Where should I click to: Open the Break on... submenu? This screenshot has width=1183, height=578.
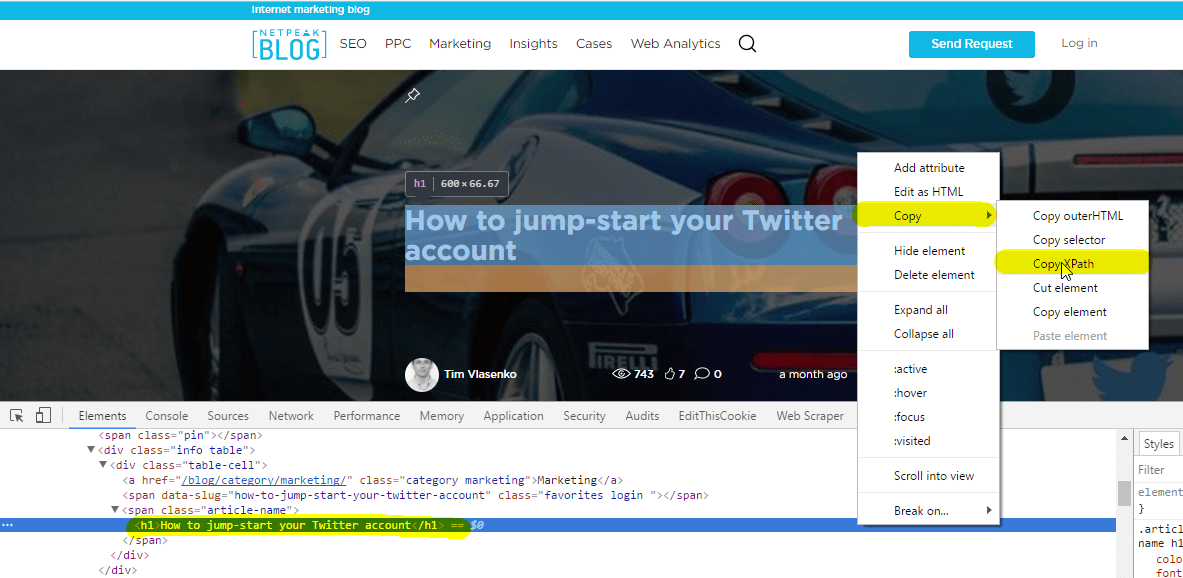[928, 511]
